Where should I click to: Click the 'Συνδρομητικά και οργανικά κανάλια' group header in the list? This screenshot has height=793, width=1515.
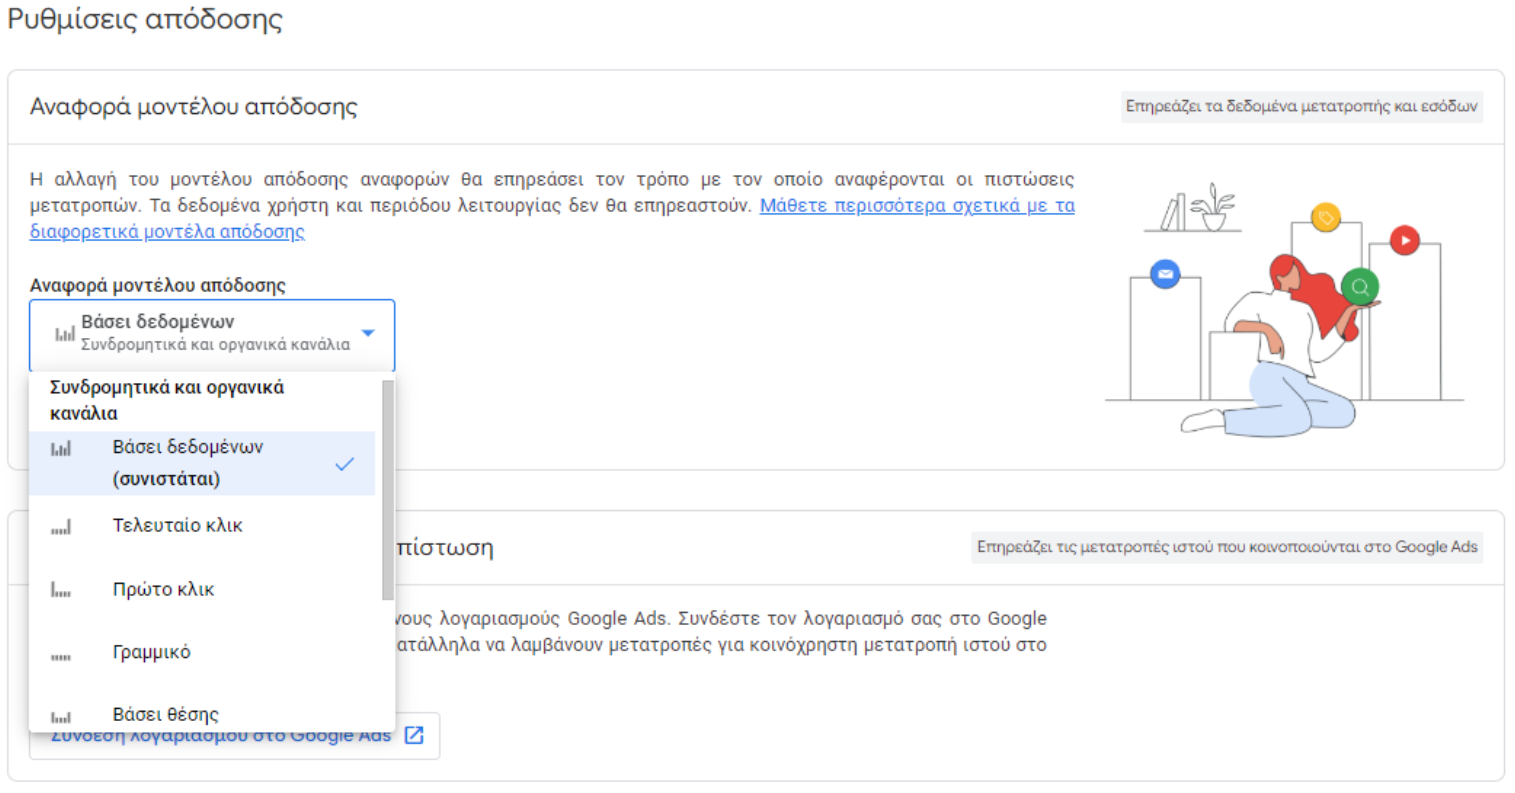point(167,400)
